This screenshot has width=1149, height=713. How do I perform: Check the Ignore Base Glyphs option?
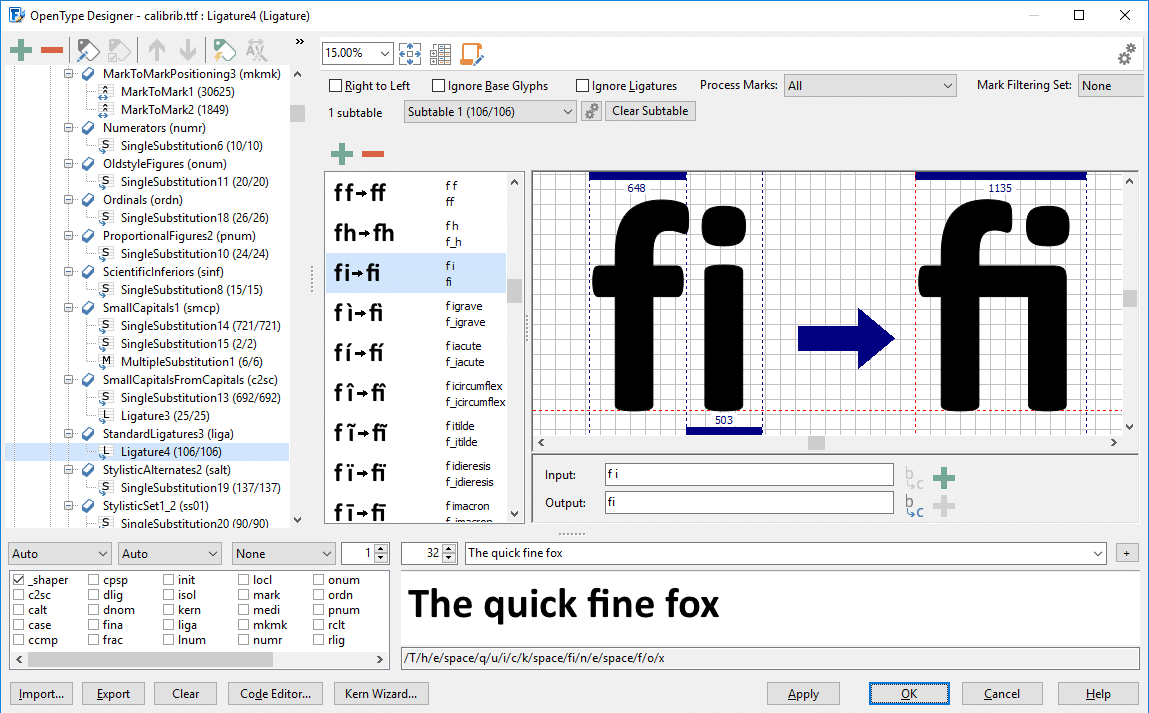[x=438, y=85]
